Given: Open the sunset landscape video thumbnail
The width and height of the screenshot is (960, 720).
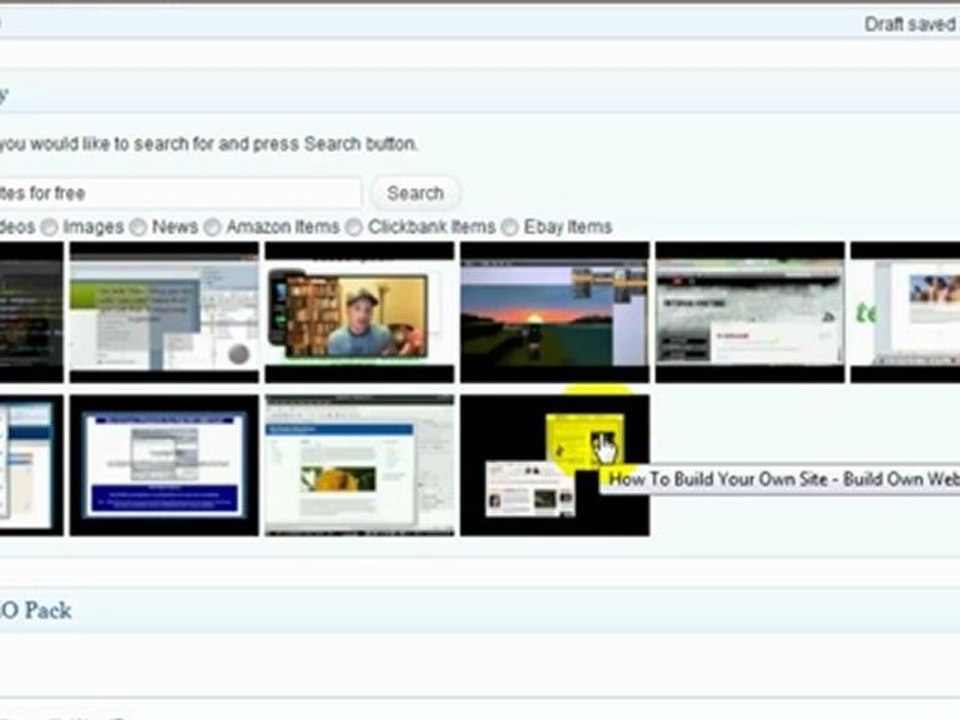Looking at the screenshot, I should pyautogui.click(x=555, y=312).
